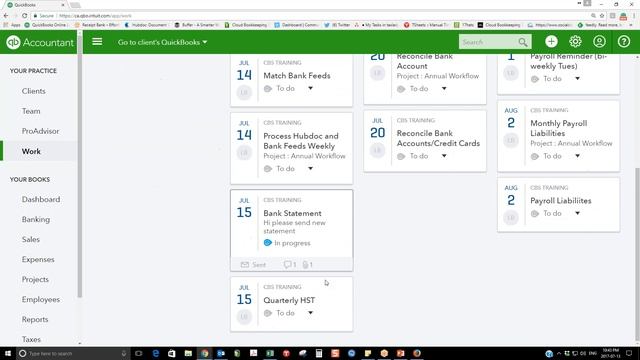Open the Monthly Payroll Liabilities task
Image resolution: width=640 pixels, height=360 pixels.
pos(558,128)
